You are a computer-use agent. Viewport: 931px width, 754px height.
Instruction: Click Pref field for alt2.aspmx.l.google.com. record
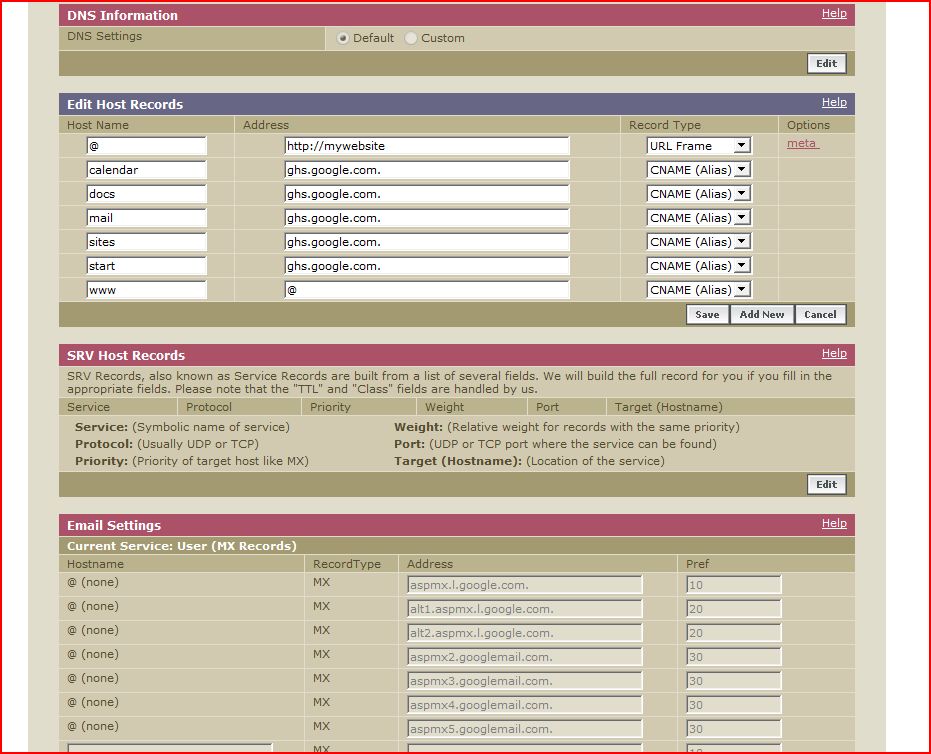click(x=734, y=633)
